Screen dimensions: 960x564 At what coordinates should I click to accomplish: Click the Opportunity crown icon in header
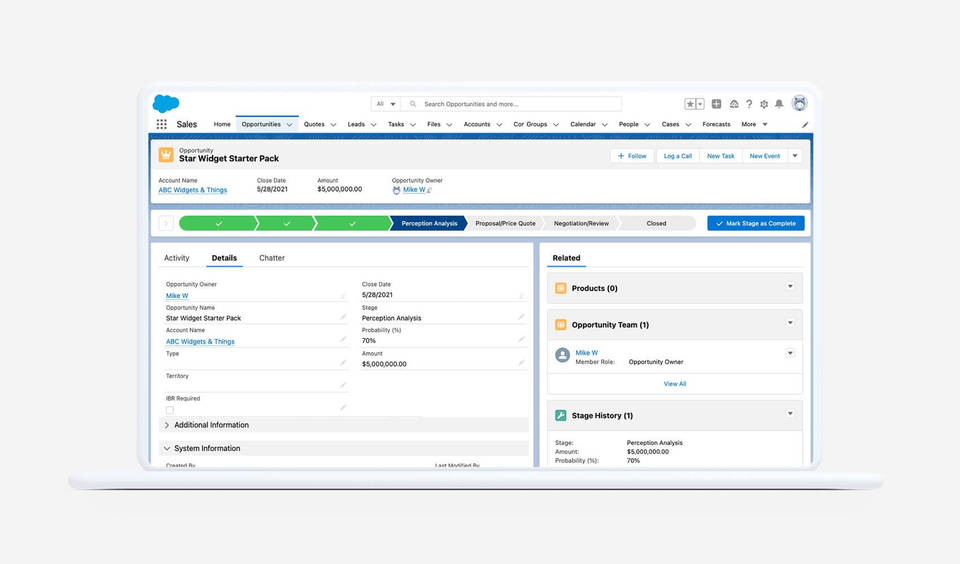166,154
